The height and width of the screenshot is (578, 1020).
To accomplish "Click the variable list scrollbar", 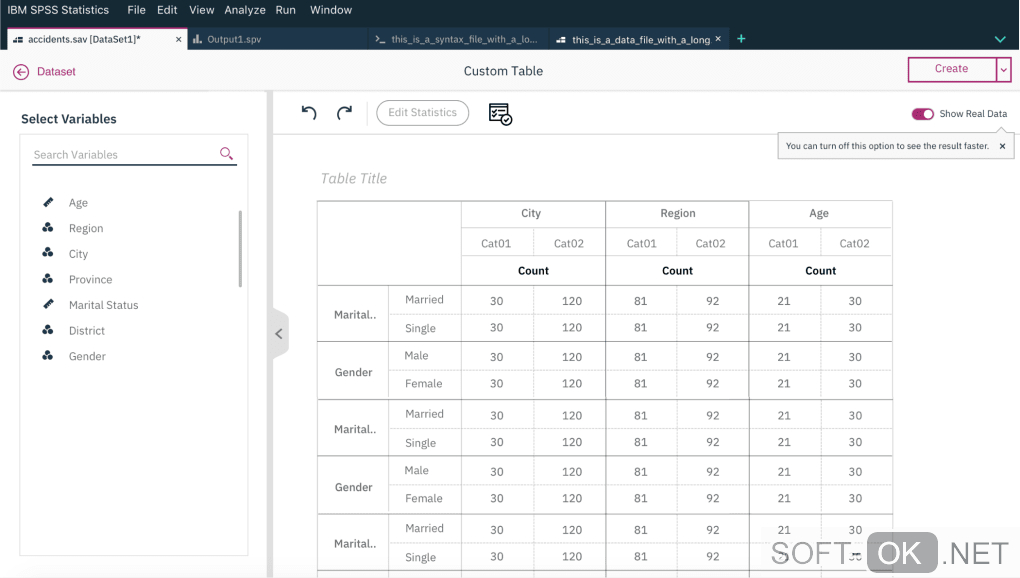I will tap(240, 248).
